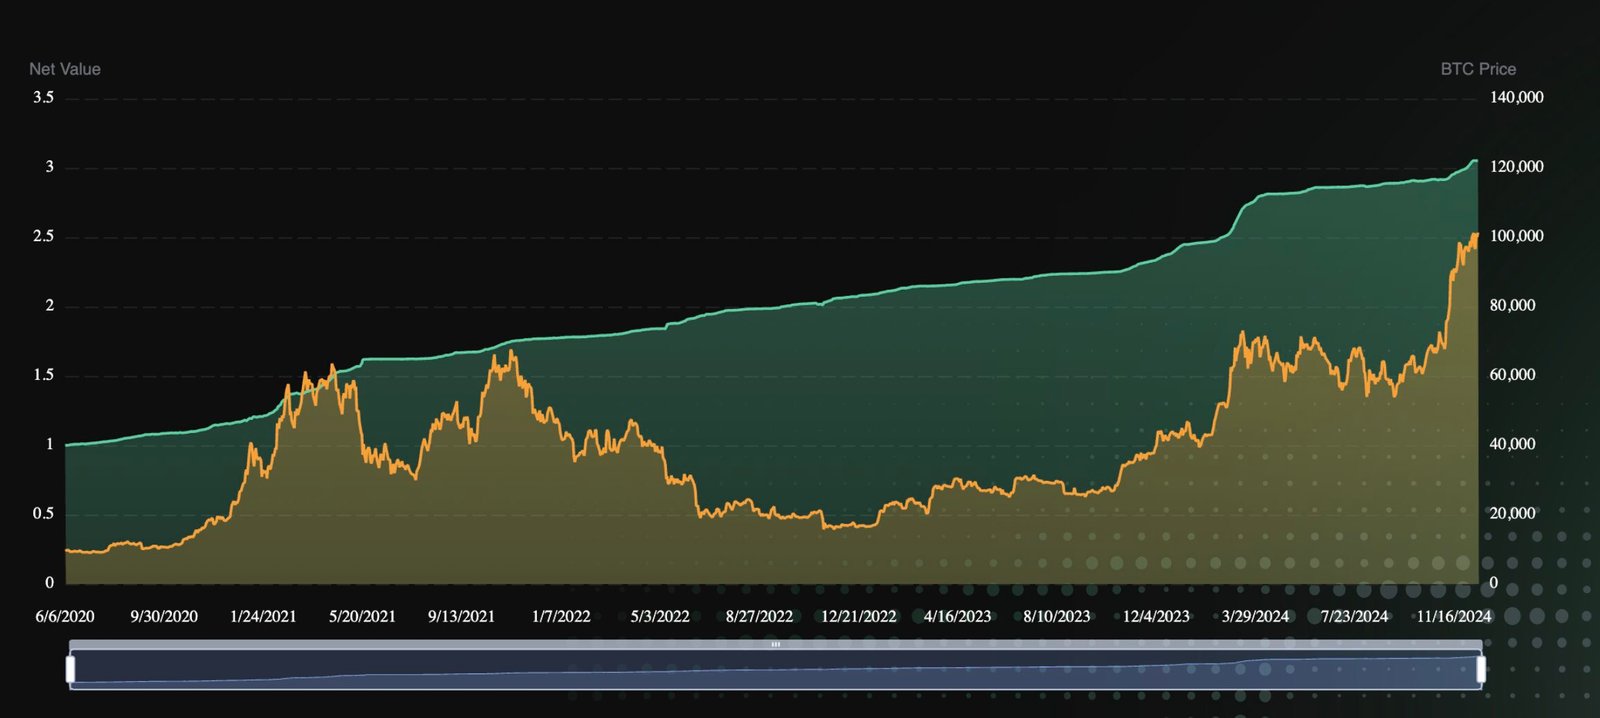Select the 8/10/2023 date label
Viewport: 1600px width, 718px height.
(1057, 616)
